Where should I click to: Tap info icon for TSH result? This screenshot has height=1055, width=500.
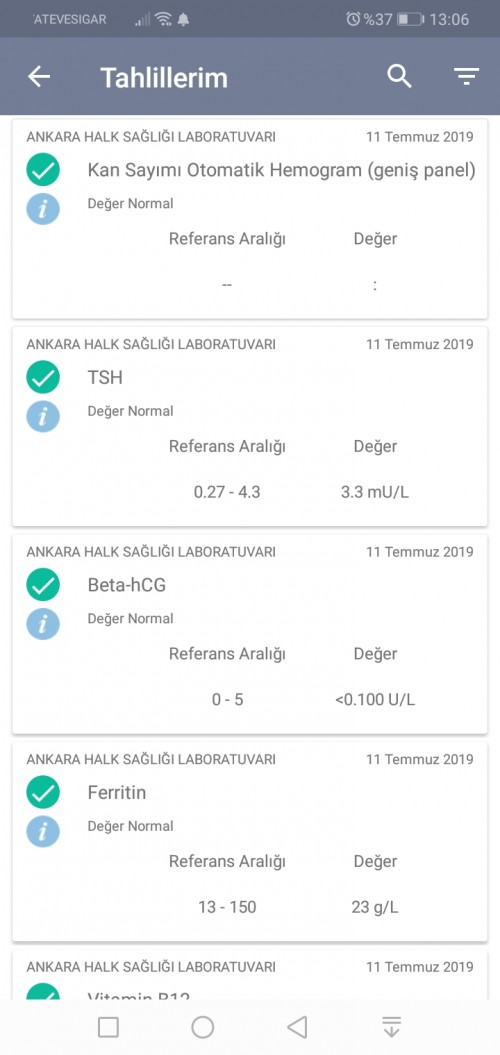pyautogui.click(x=43, y=416)
